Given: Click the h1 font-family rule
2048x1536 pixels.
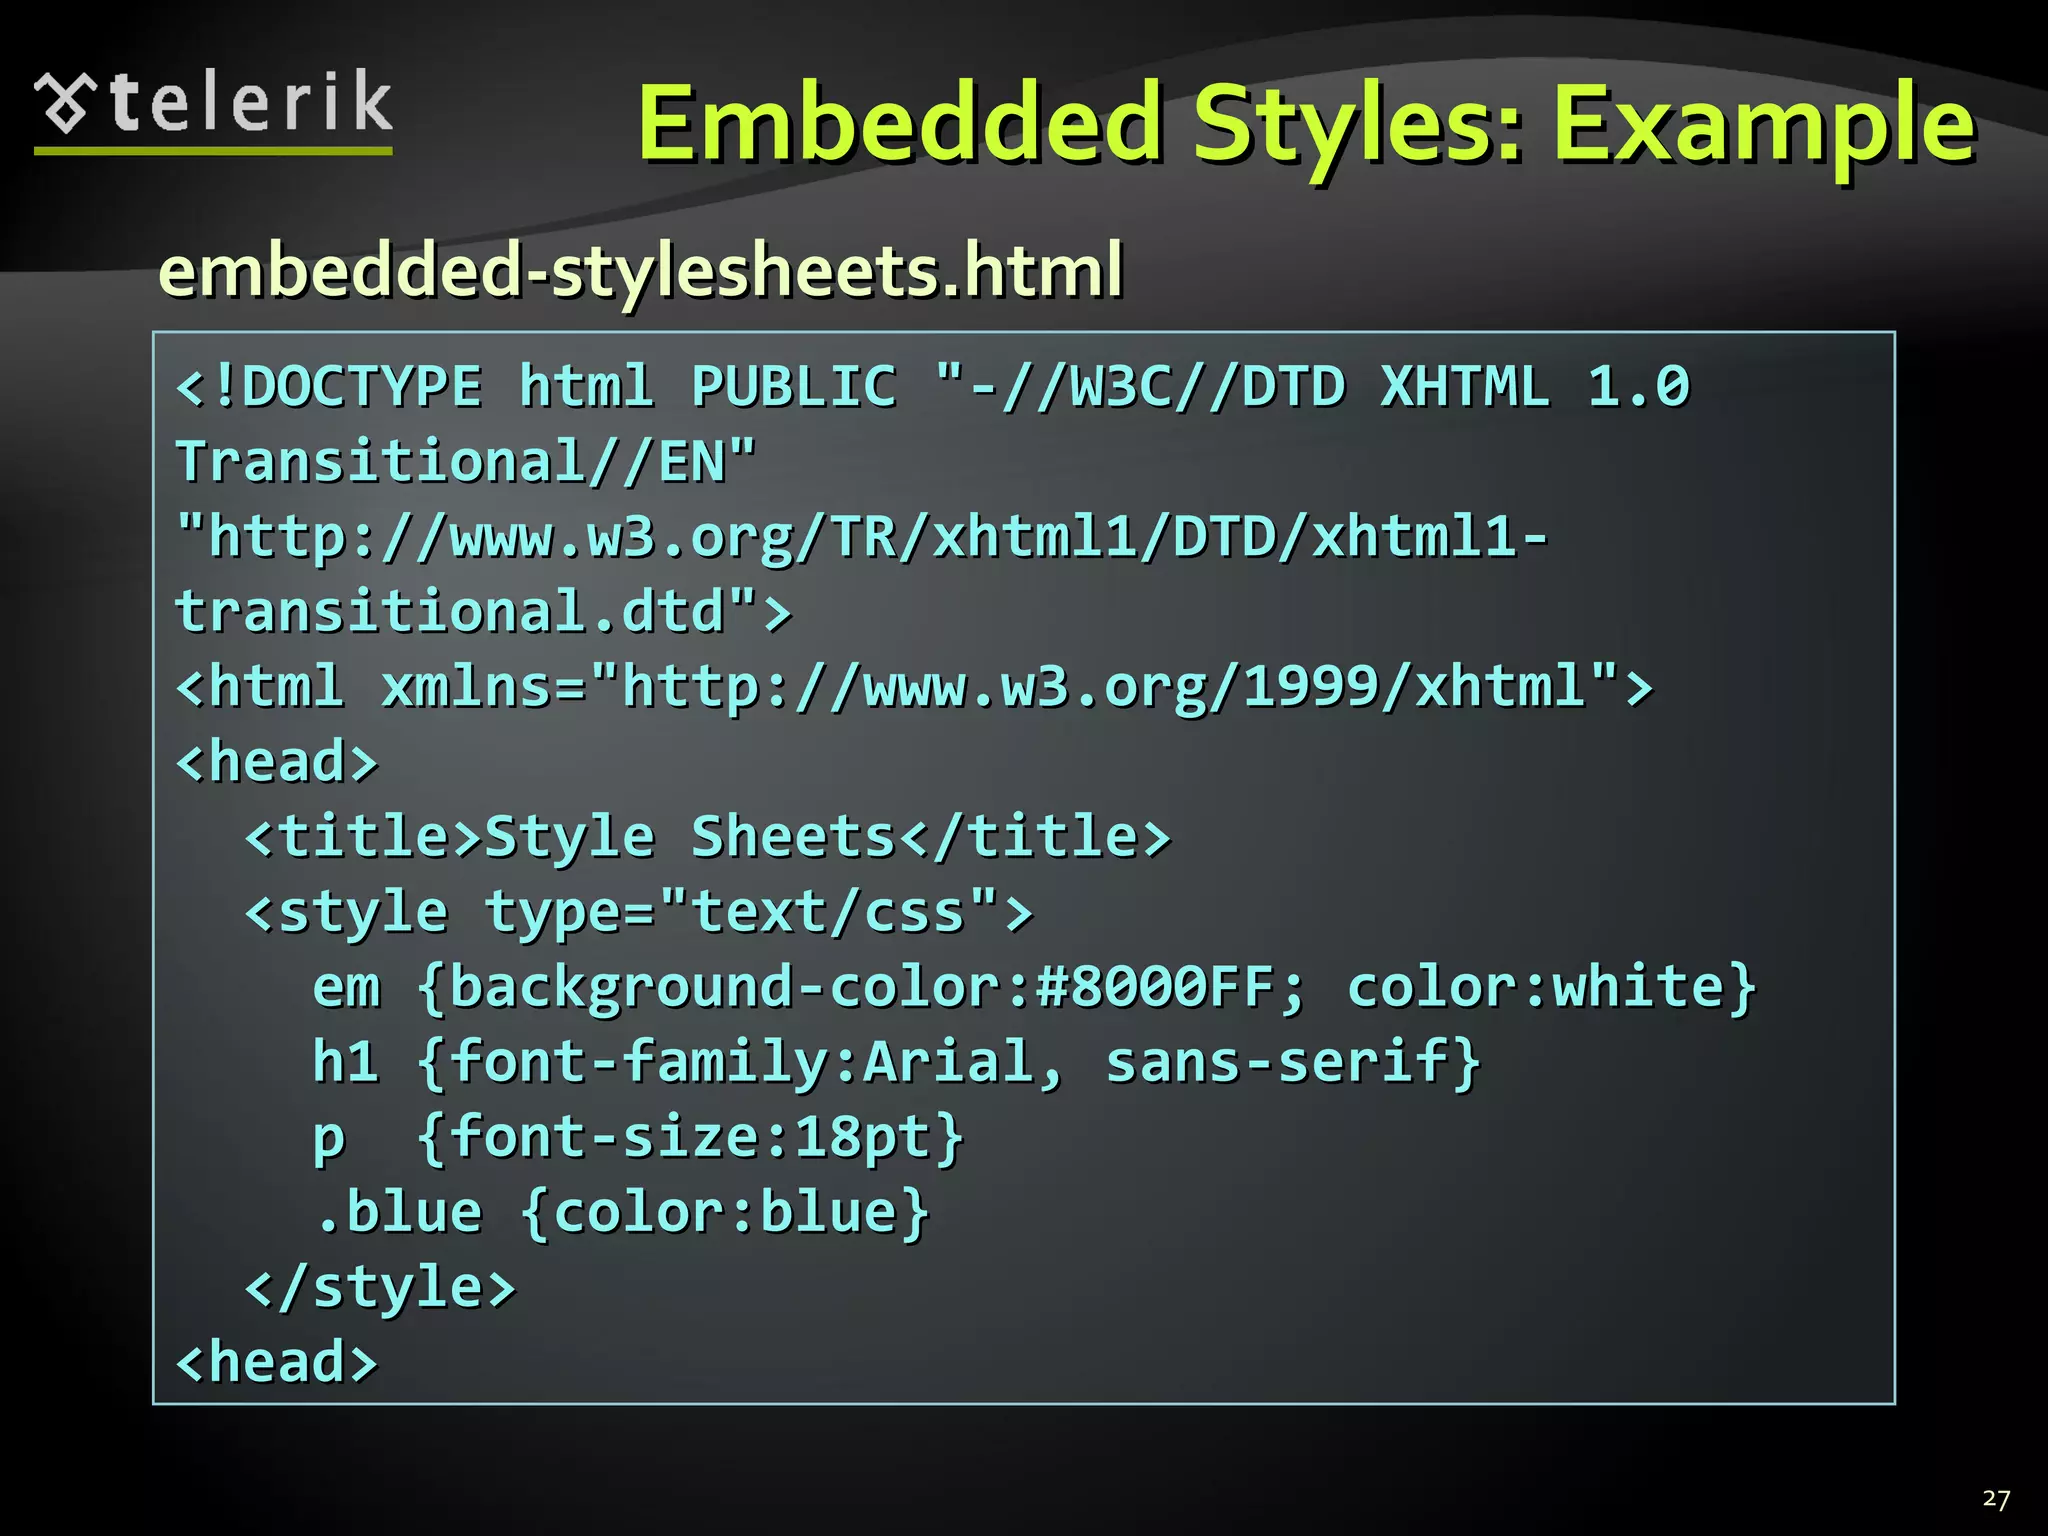Looking at the screenshot, I should click(895, 1062).
